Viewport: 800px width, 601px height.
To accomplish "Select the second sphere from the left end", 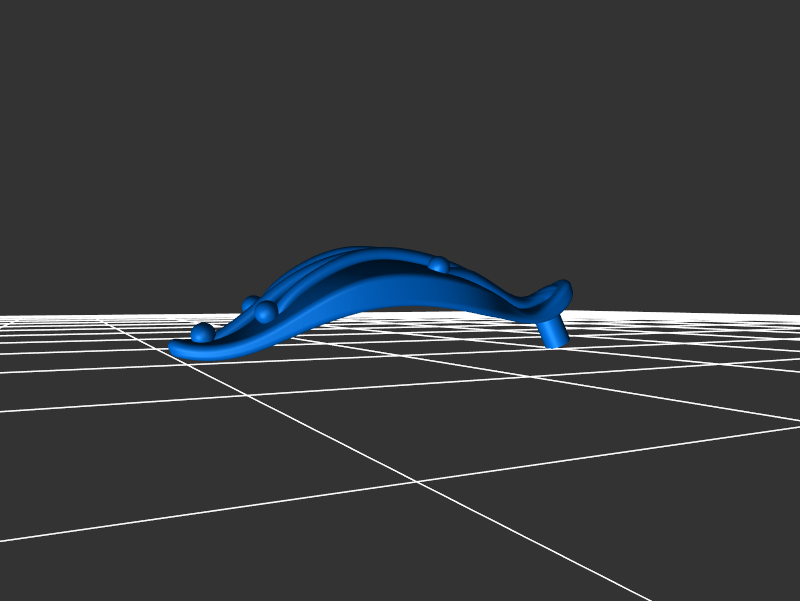I will click(x=265, y=313).
